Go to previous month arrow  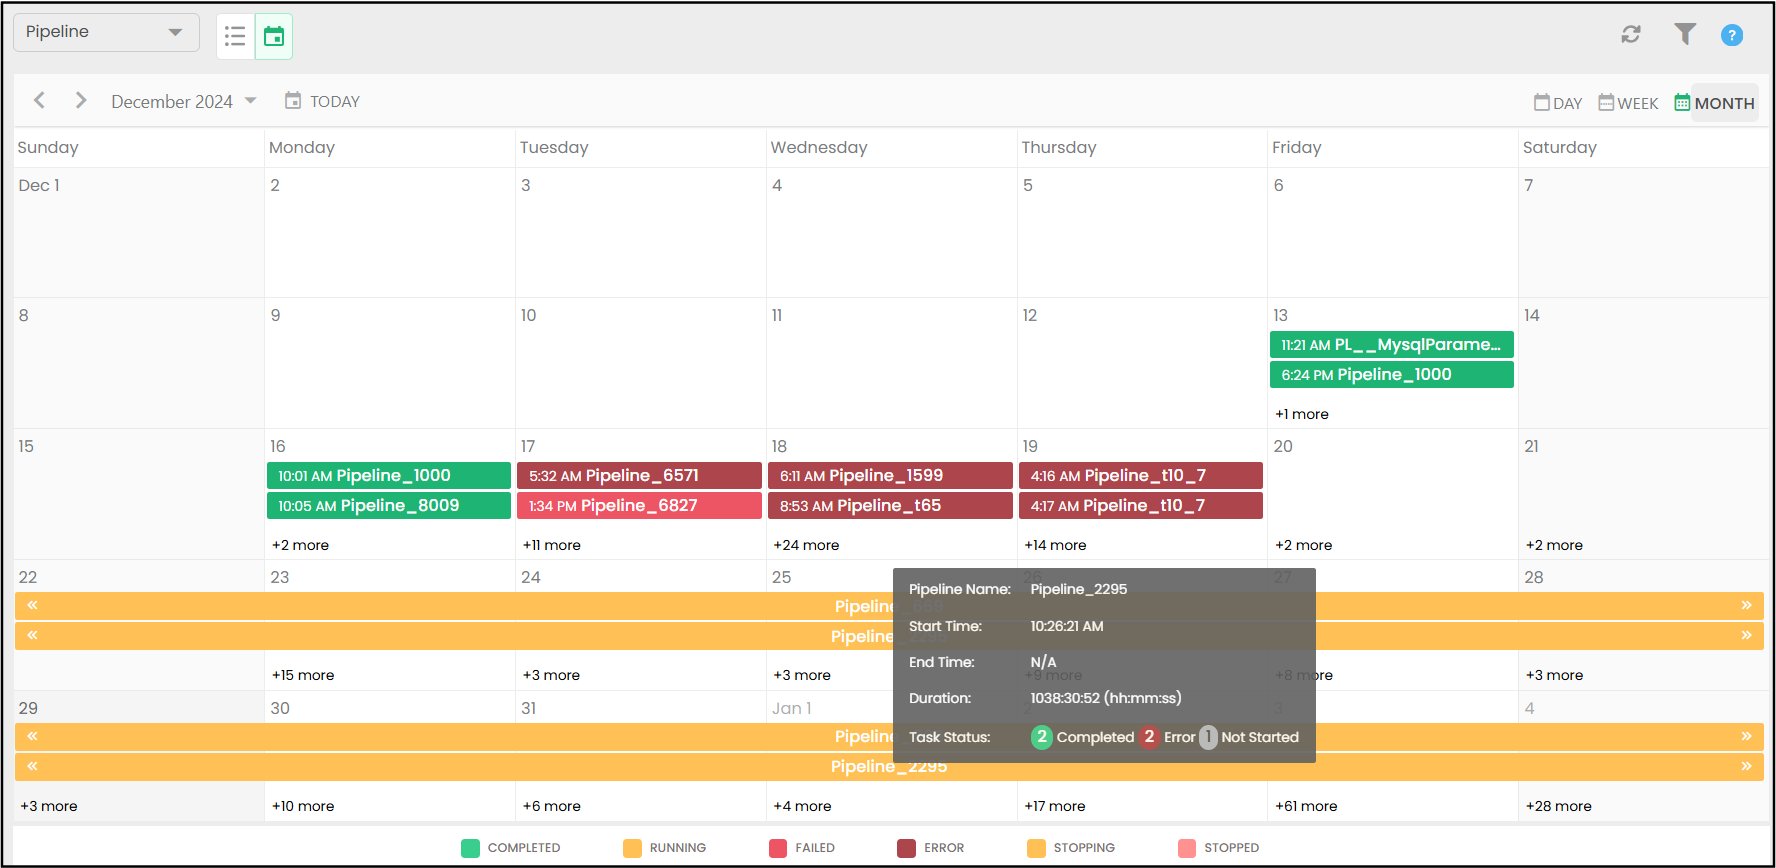tap(39, 101)
